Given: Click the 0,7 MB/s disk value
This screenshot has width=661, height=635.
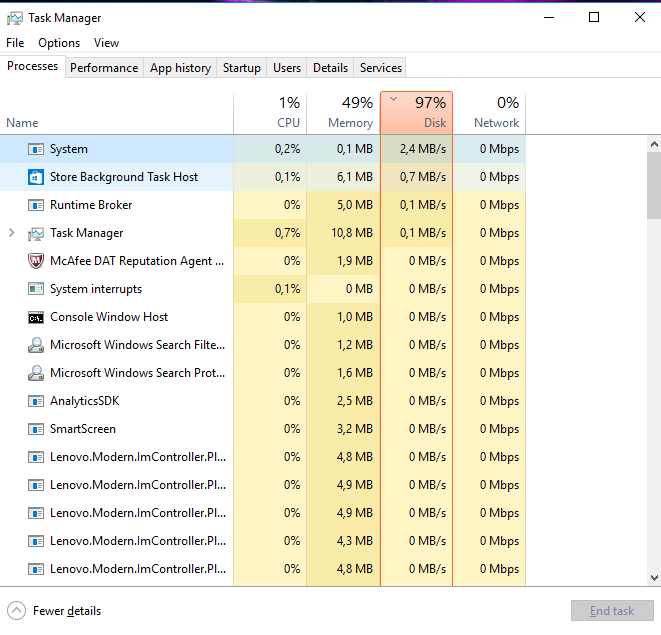Looking at the screenshot, I should (423, 177).
